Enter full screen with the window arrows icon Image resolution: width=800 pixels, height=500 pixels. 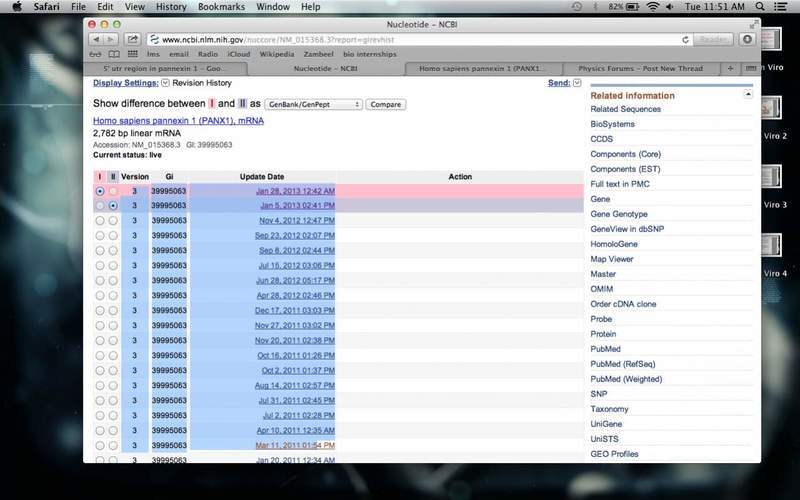click(x=754, y=24)
